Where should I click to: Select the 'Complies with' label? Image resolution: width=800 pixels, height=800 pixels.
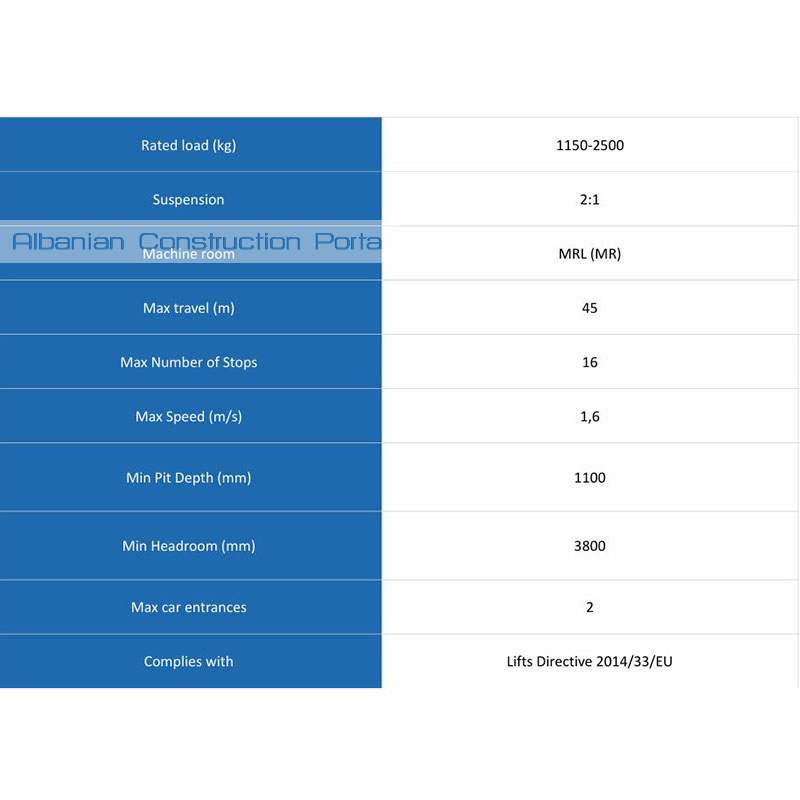tap(188, 661)
